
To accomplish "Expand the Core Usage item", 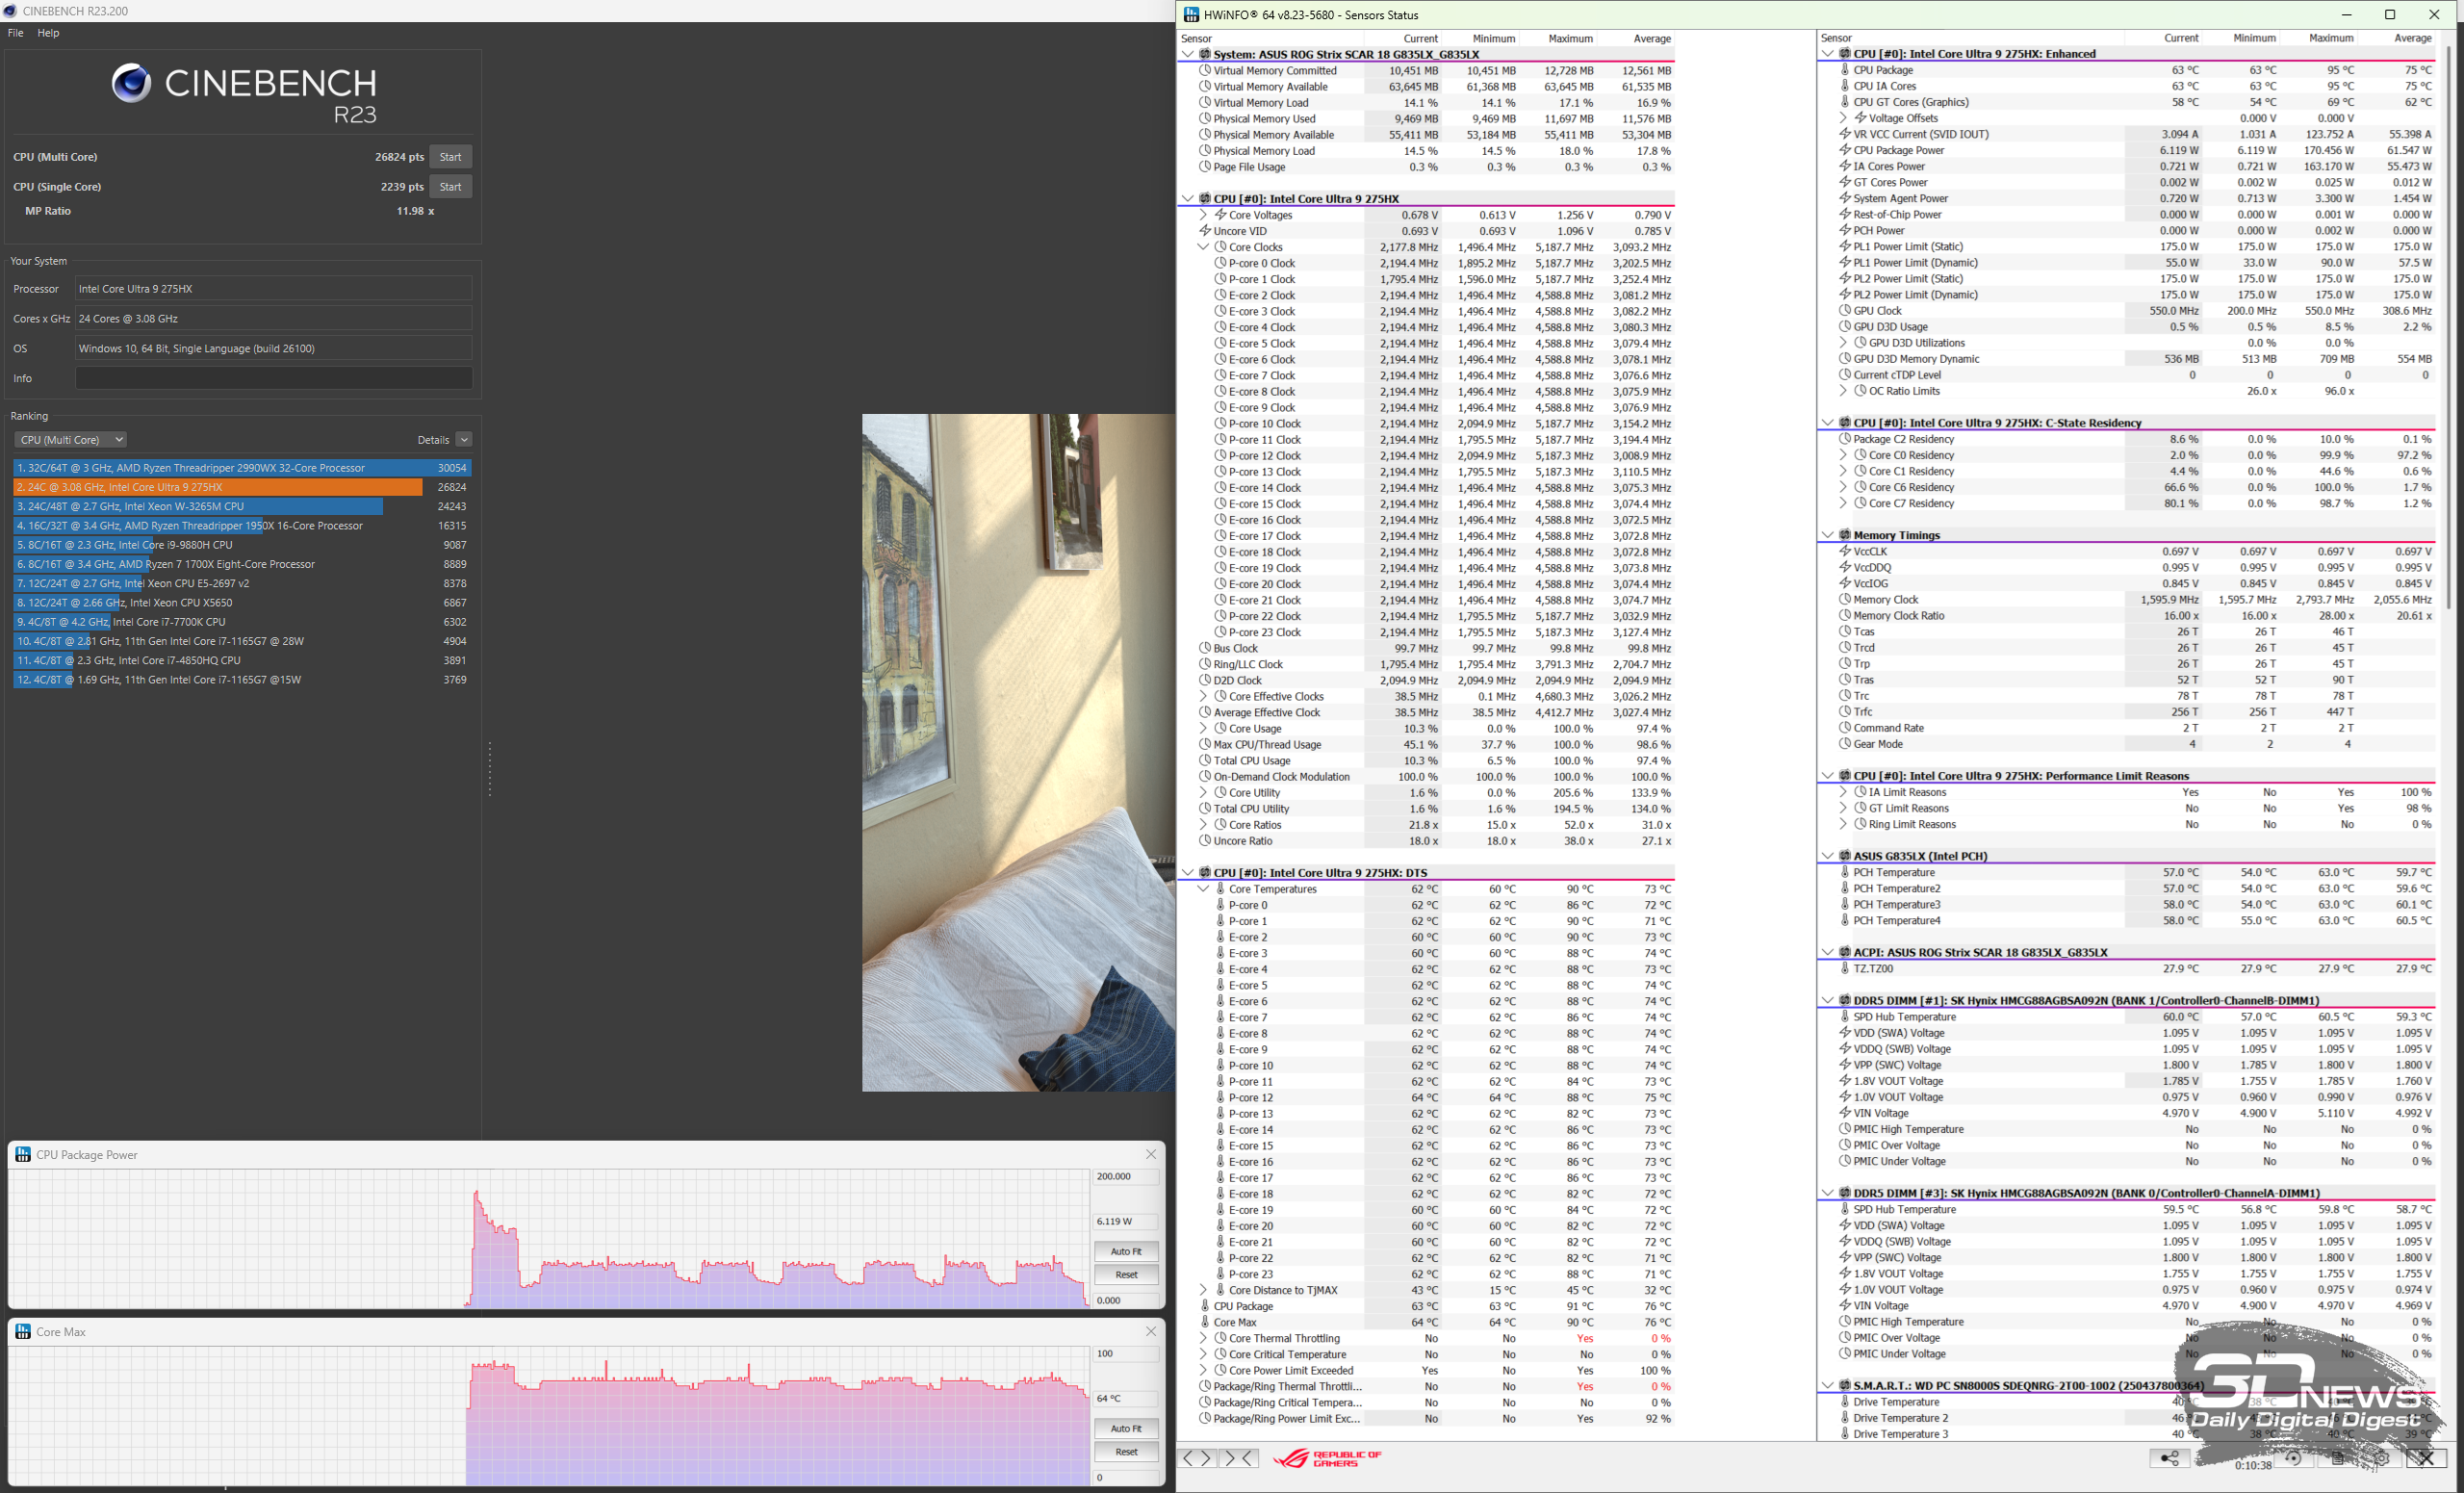I will click(1203, 728).
